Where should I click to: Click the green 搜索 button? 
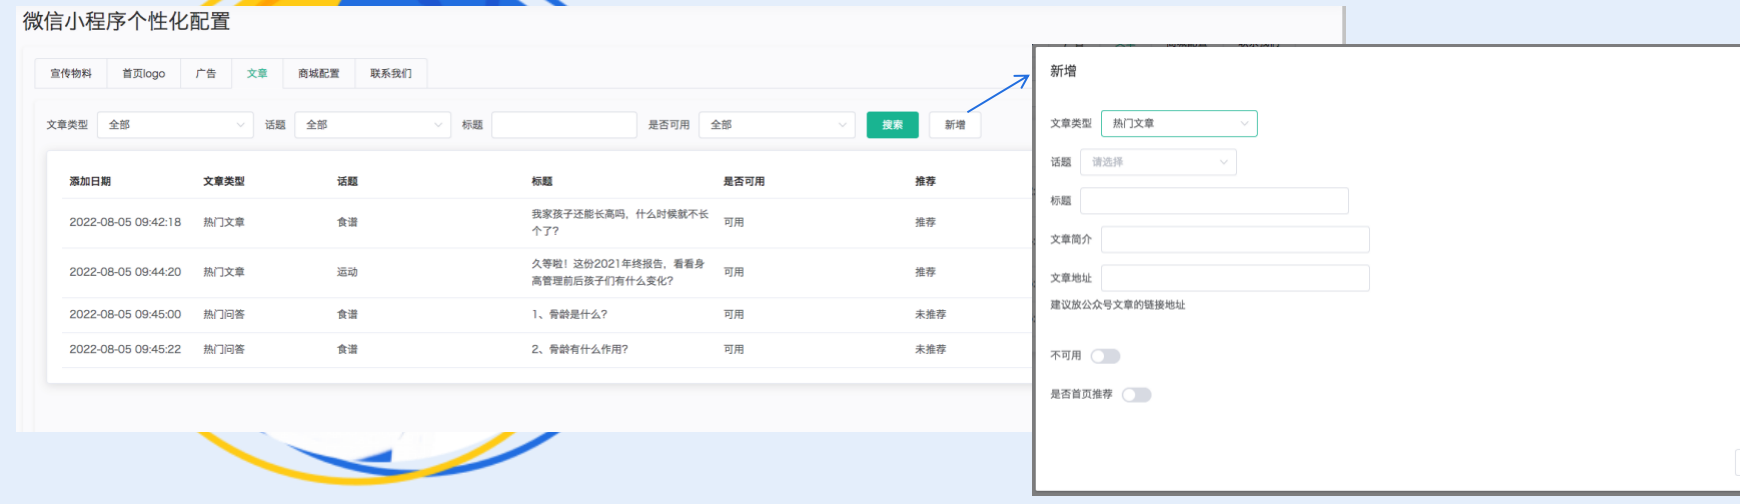892,125
